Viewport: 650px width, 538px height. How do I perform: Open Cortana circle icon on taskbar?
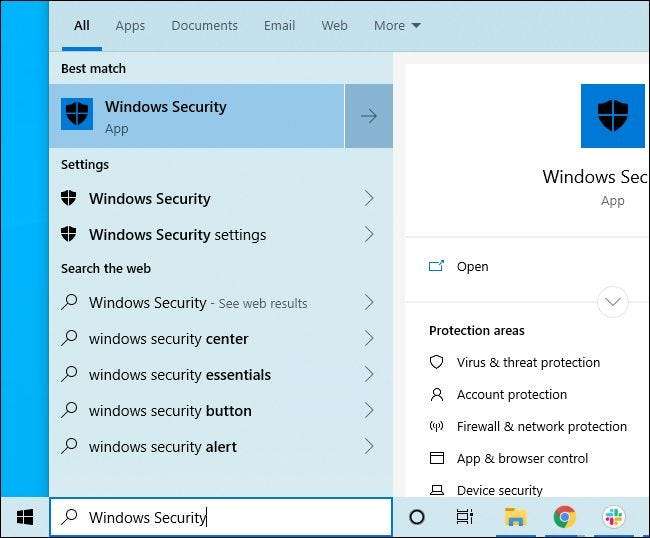click(x=418, y=517)
